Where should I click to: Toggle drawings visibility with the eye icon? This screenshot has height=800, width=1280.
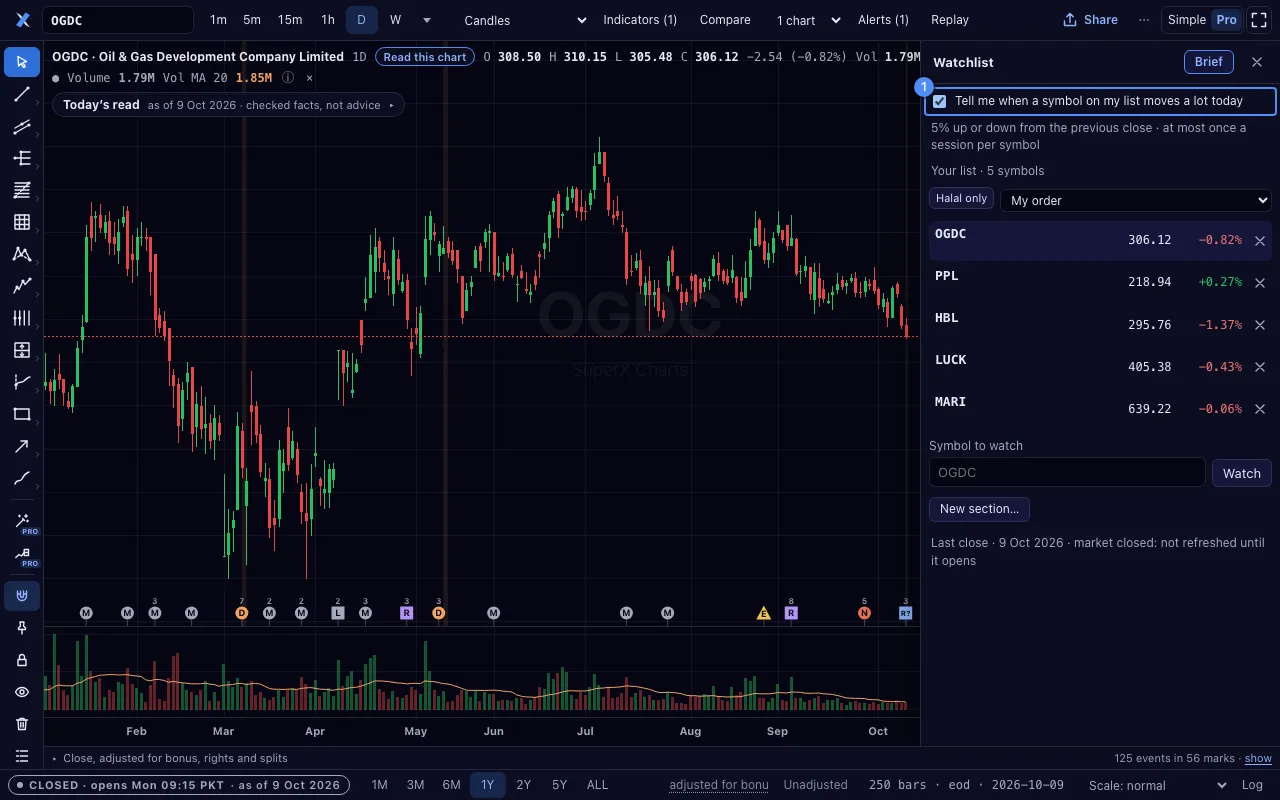point(22,692)
